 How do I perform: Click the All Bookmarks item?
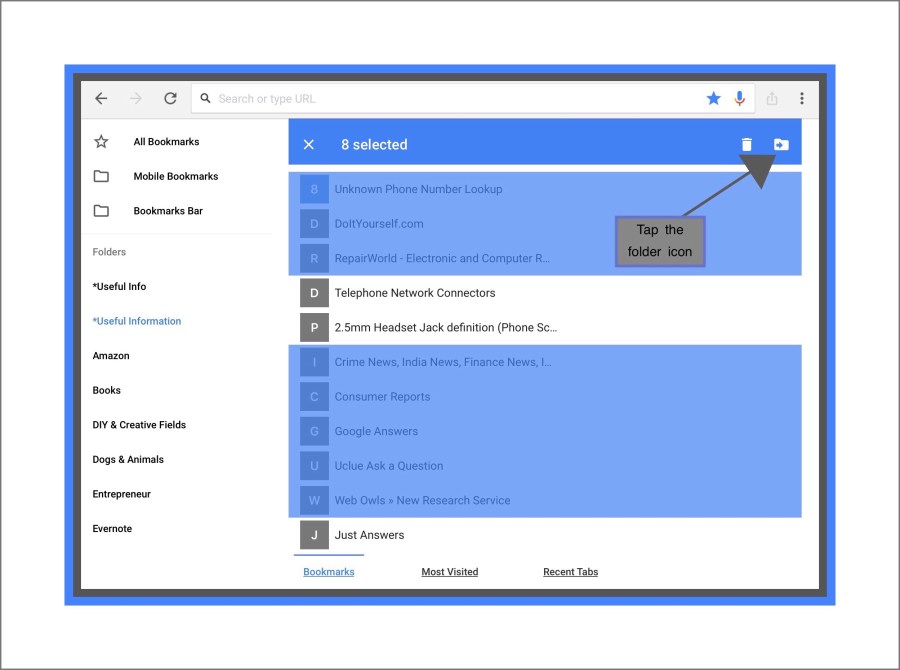coord(166,142)
